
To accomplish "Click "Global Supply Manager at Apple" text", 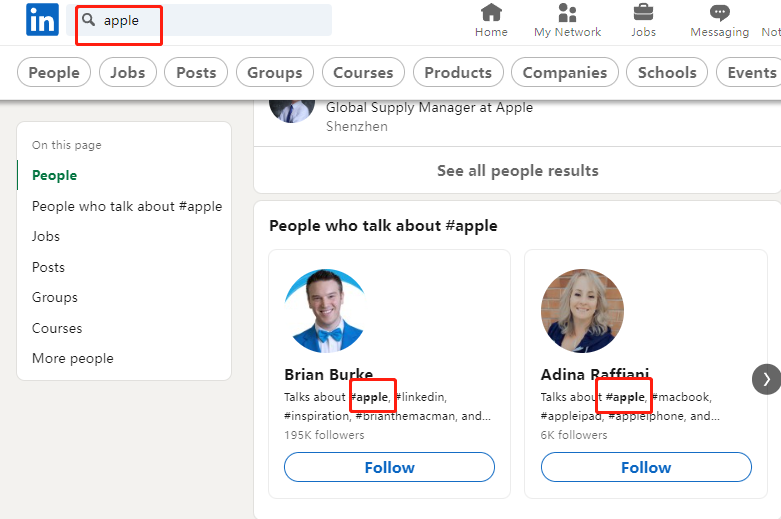I will point(429,107).
